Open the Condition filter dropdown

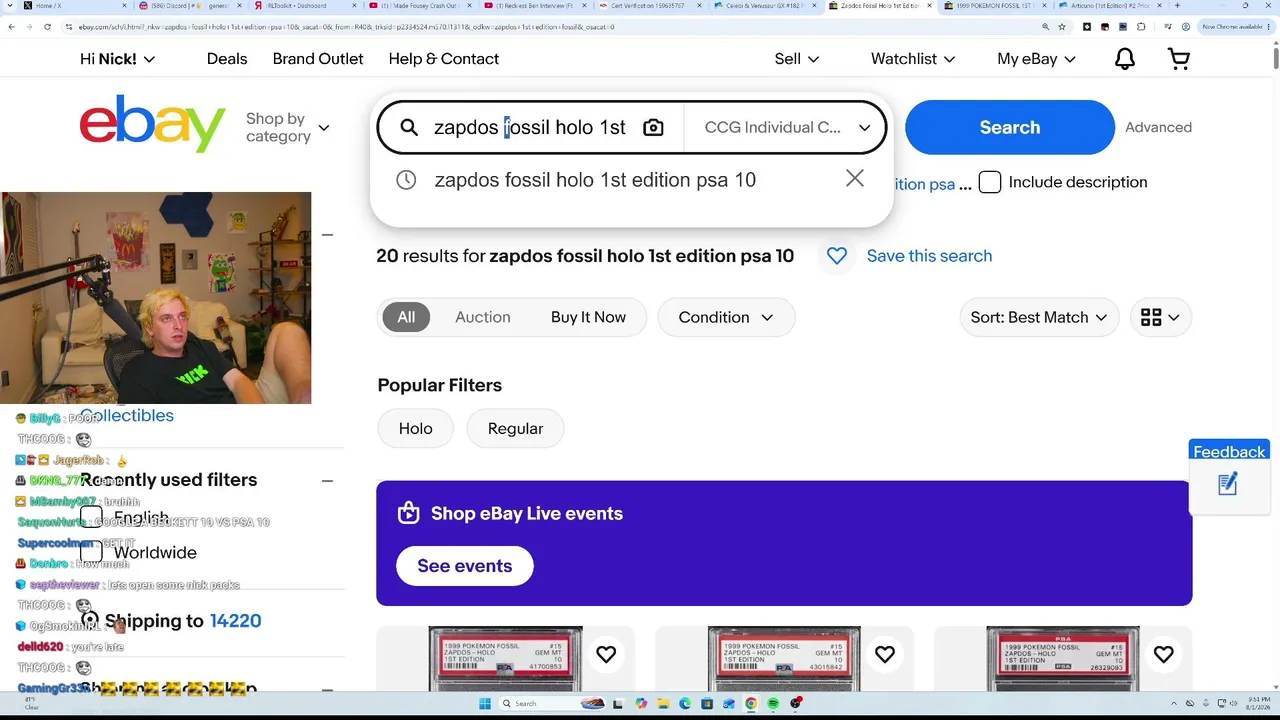[726, 317]
